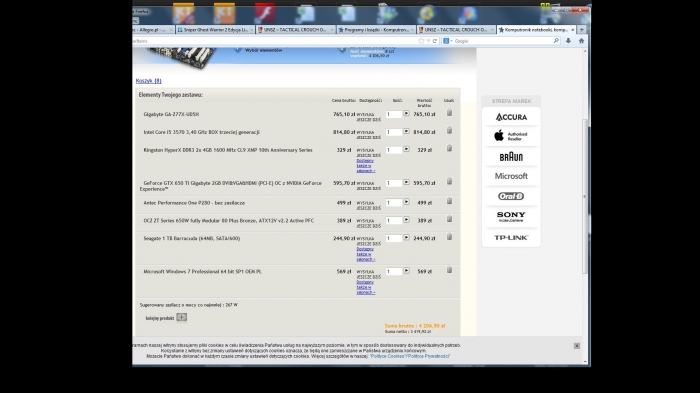Bookmark this page with the star icon
This screenshot has width=700, height=393.
pyautogui.click(x=421, y=41)
